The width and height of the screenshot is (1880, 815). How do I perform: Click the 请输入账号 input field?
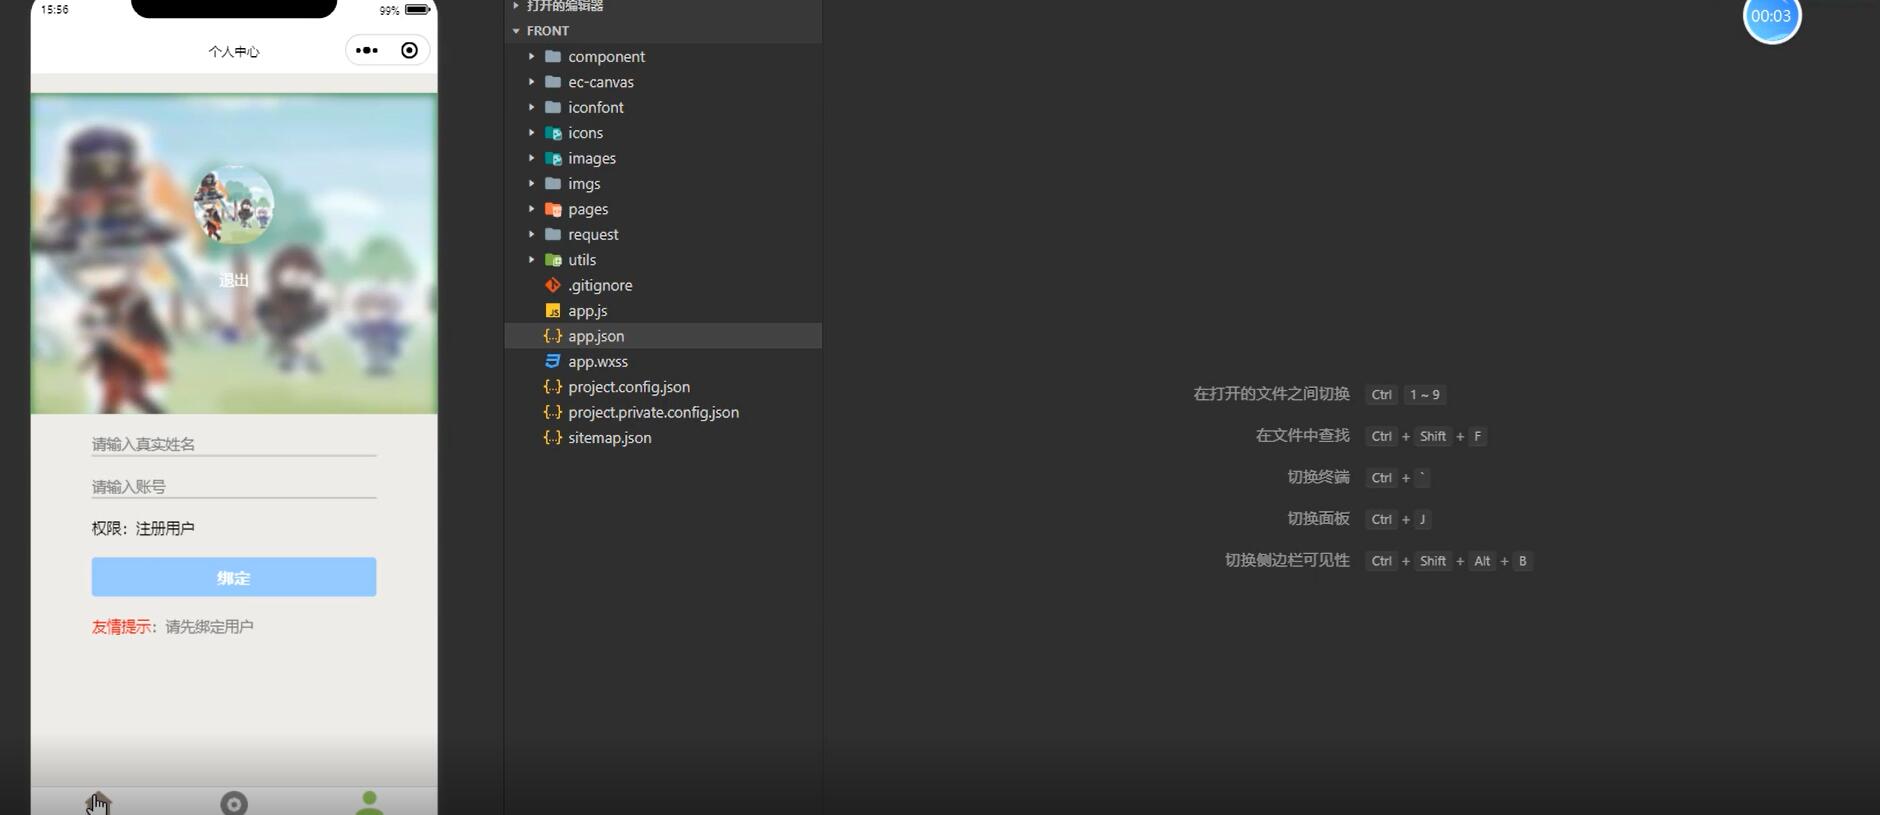pyautogui.click(x=234, y=487)
